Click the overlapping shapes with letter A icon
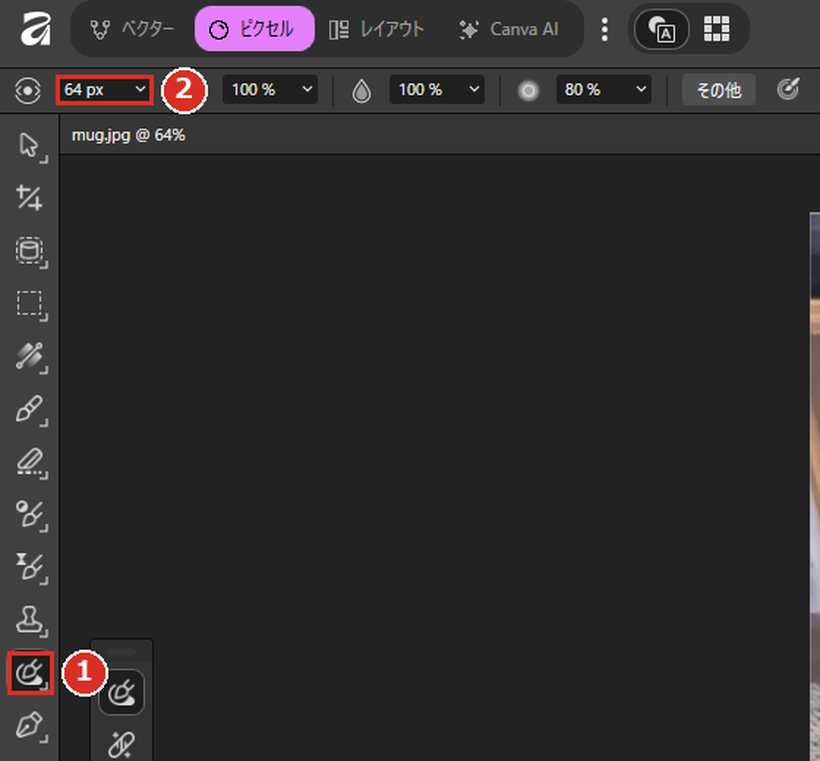The image size is (820, 761). click(662, 29)
